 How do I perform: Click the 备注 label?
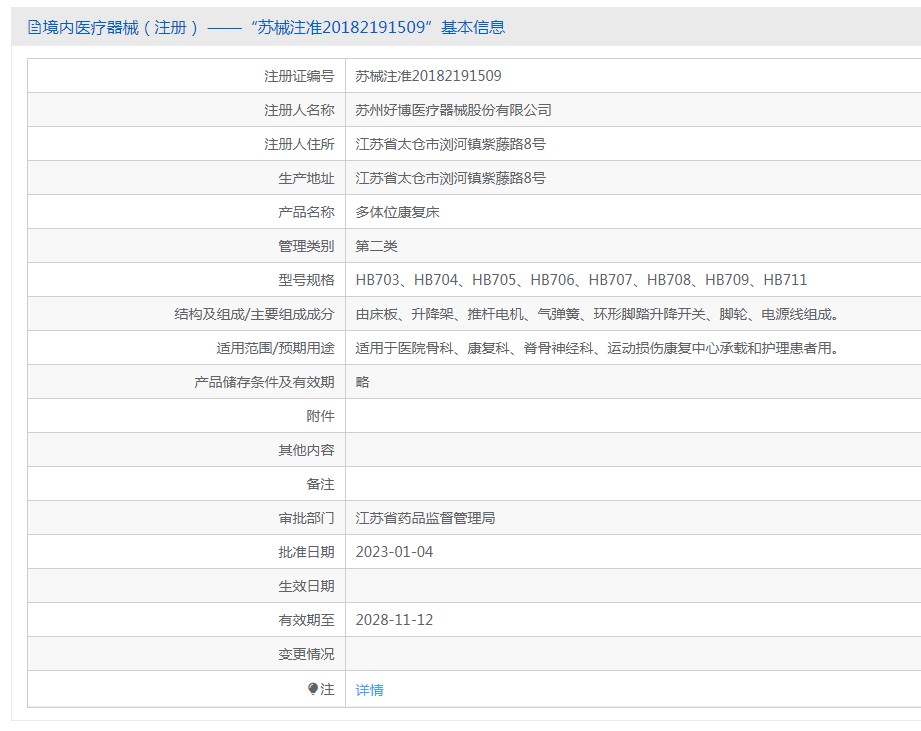point(320,484)
